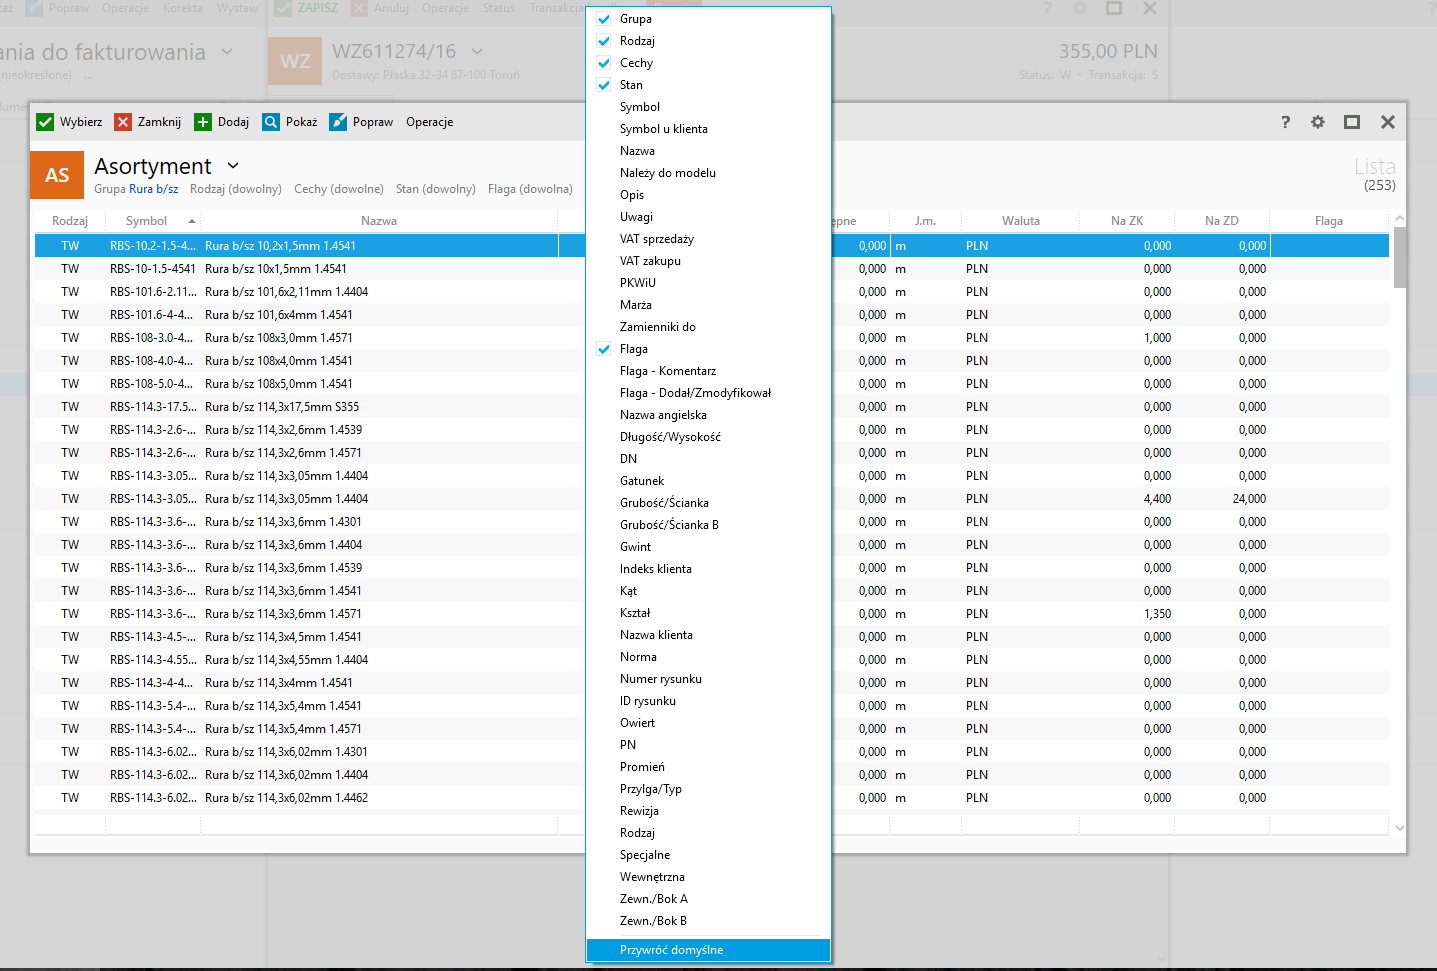
Task: Click the Popraw pencil edit icon
Action: tap(338, 122)
